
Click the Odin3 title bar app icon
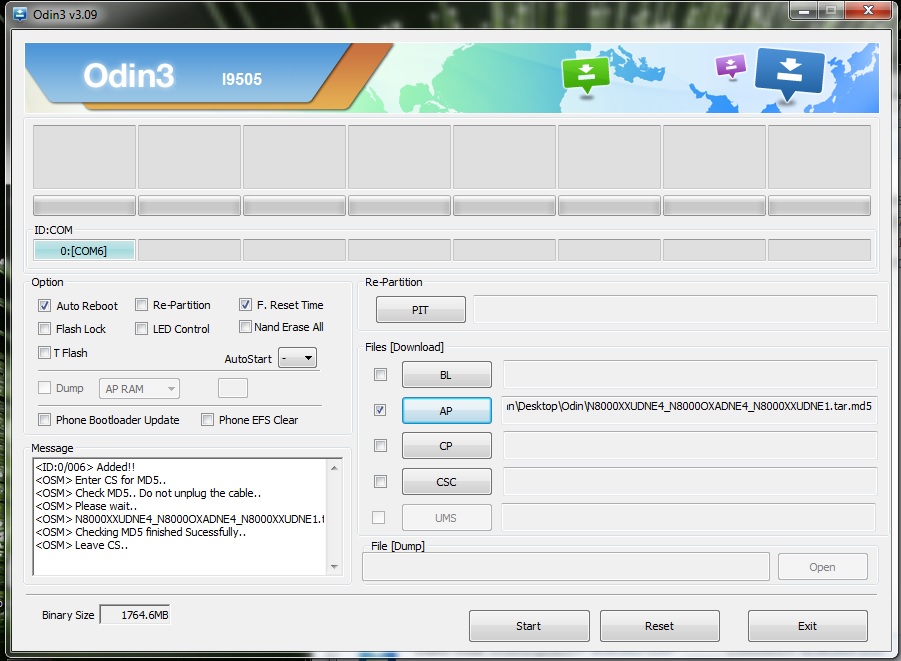(20, 14)
